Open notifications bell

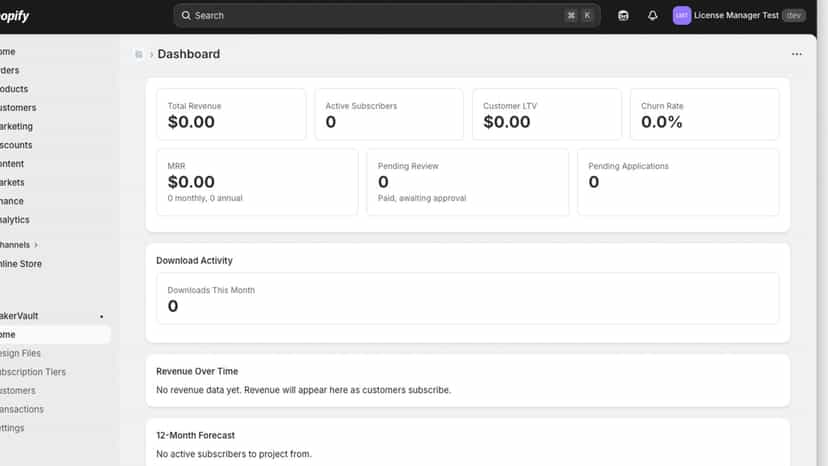pyautogui.click(x=653, y=15)
